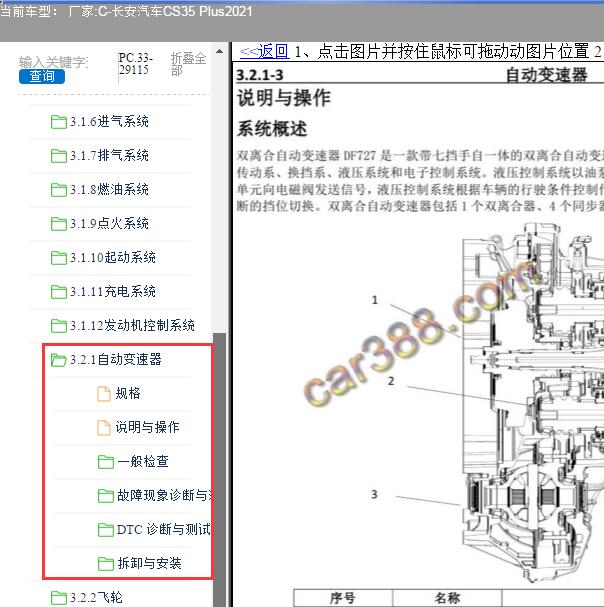This screenshot has height=607, width=604.
Task: Click the 系统概述 heading
Action: pyautogui.click(x=272, y=129)
